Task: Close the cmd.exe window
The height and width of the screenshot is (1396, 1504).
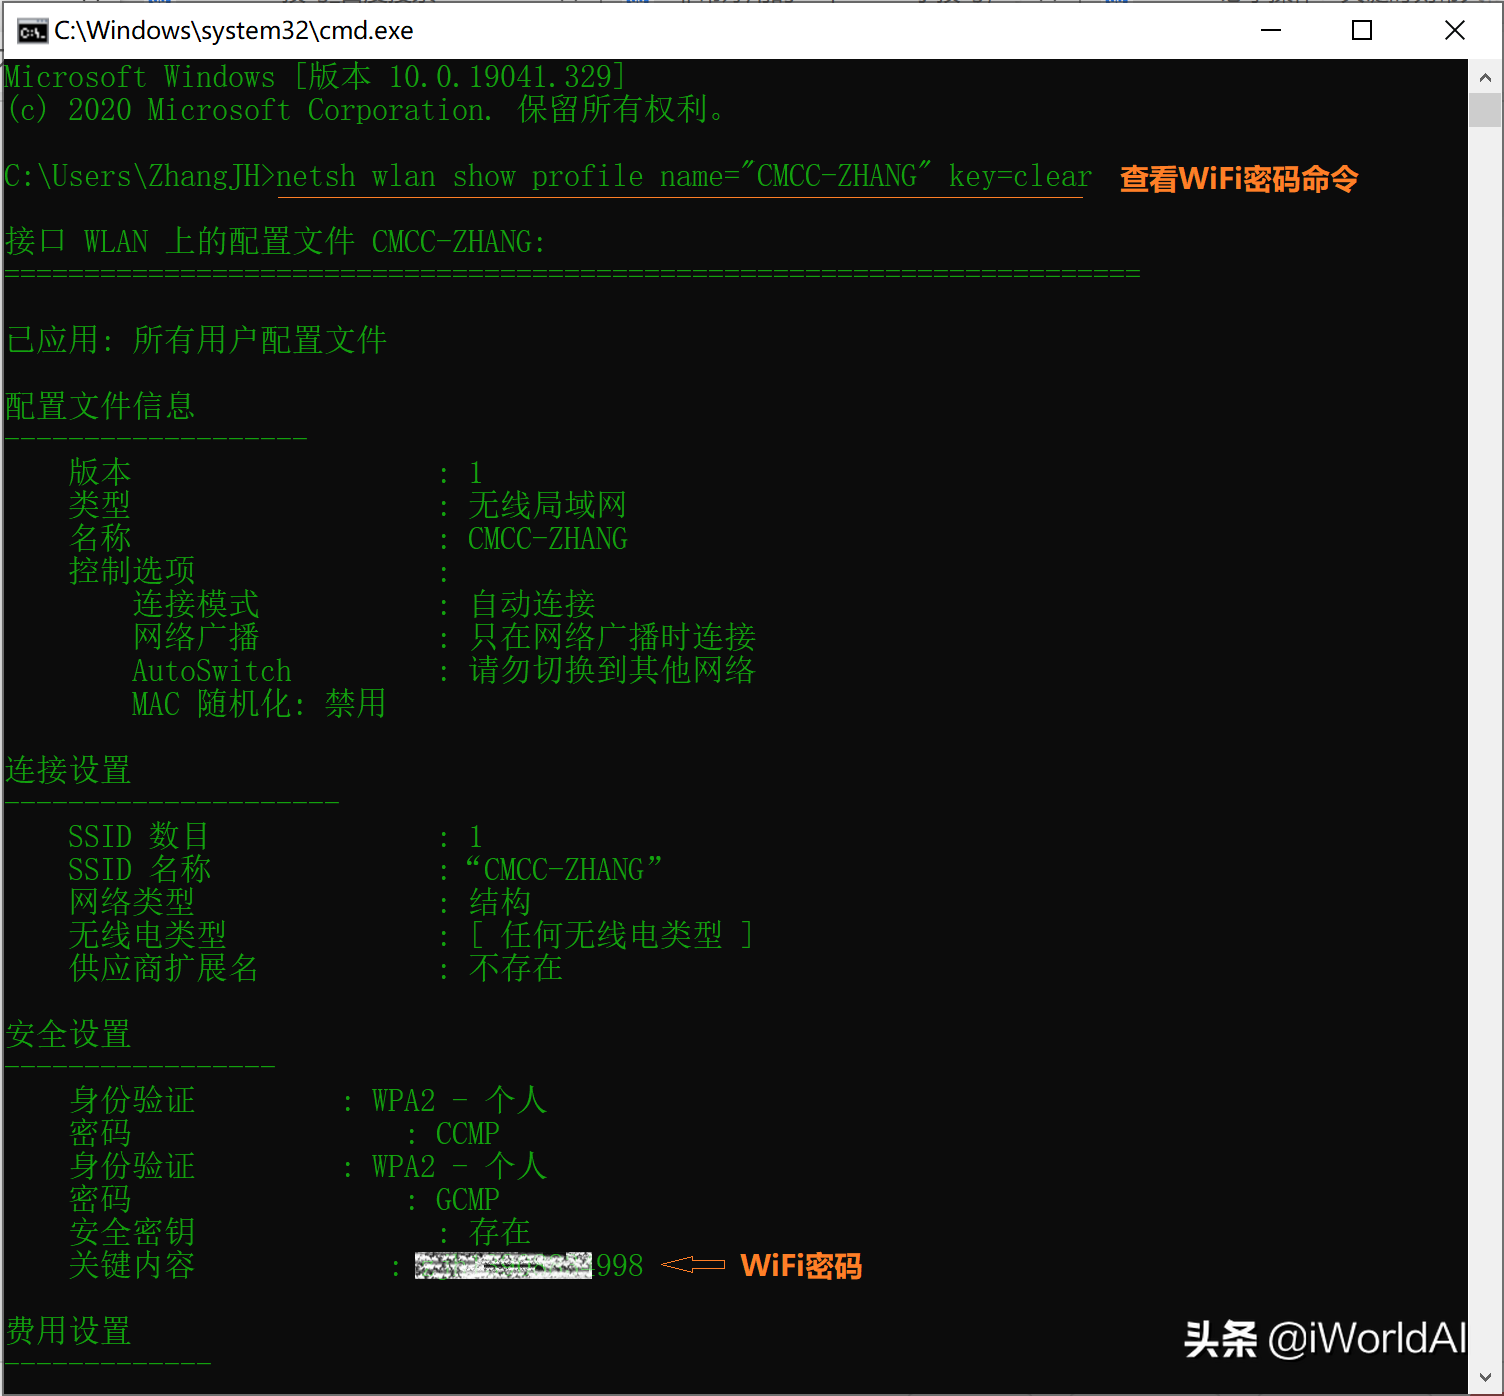Action: pyautogui.click(x=1455, y=31)
